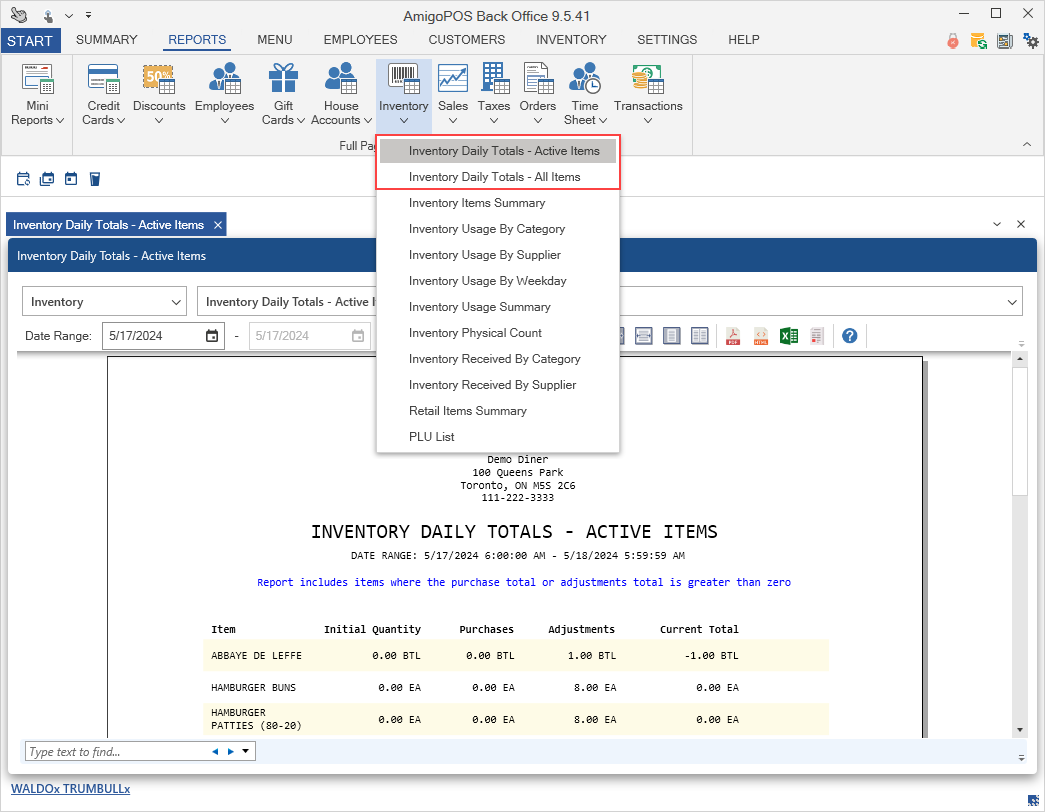Viewport: 1045px width, 812px height.
Task: Select Inventory Usage By Category
Action: point(486,229)
